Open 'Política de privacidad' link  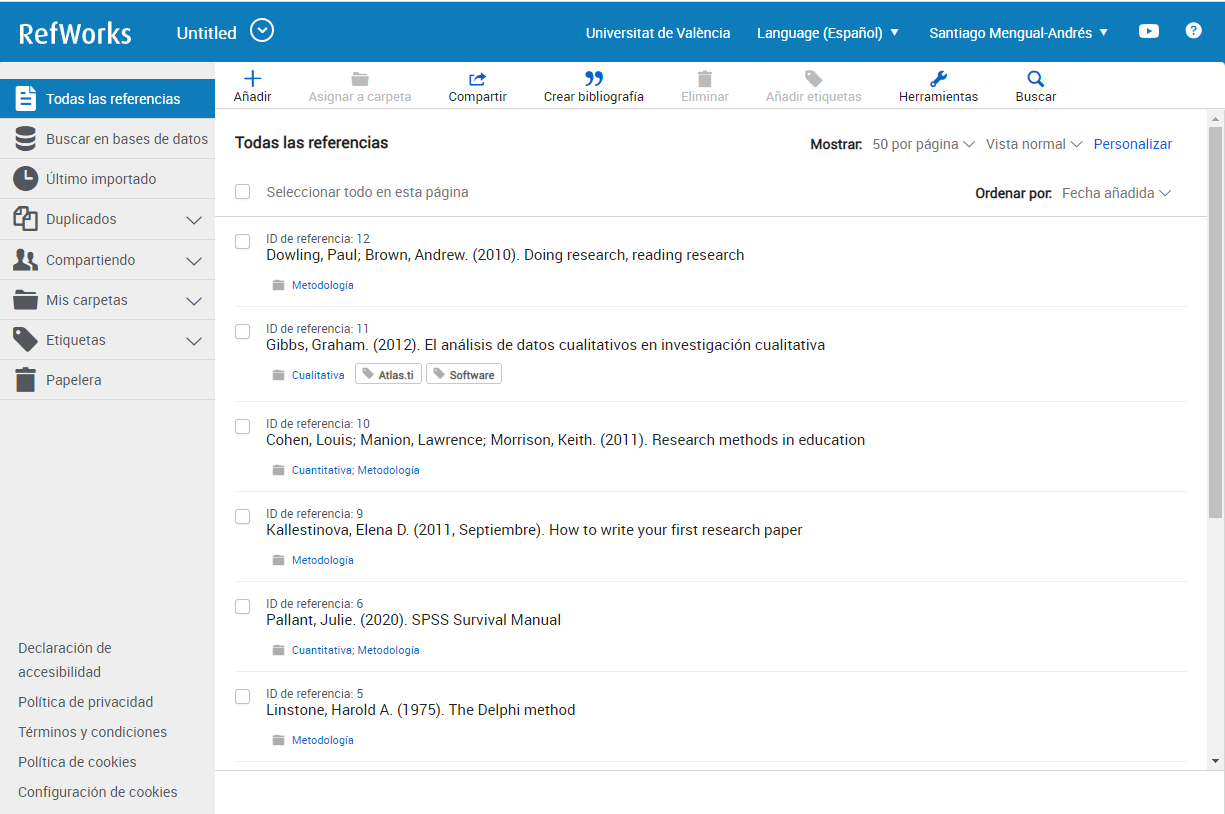coord(85,702)
